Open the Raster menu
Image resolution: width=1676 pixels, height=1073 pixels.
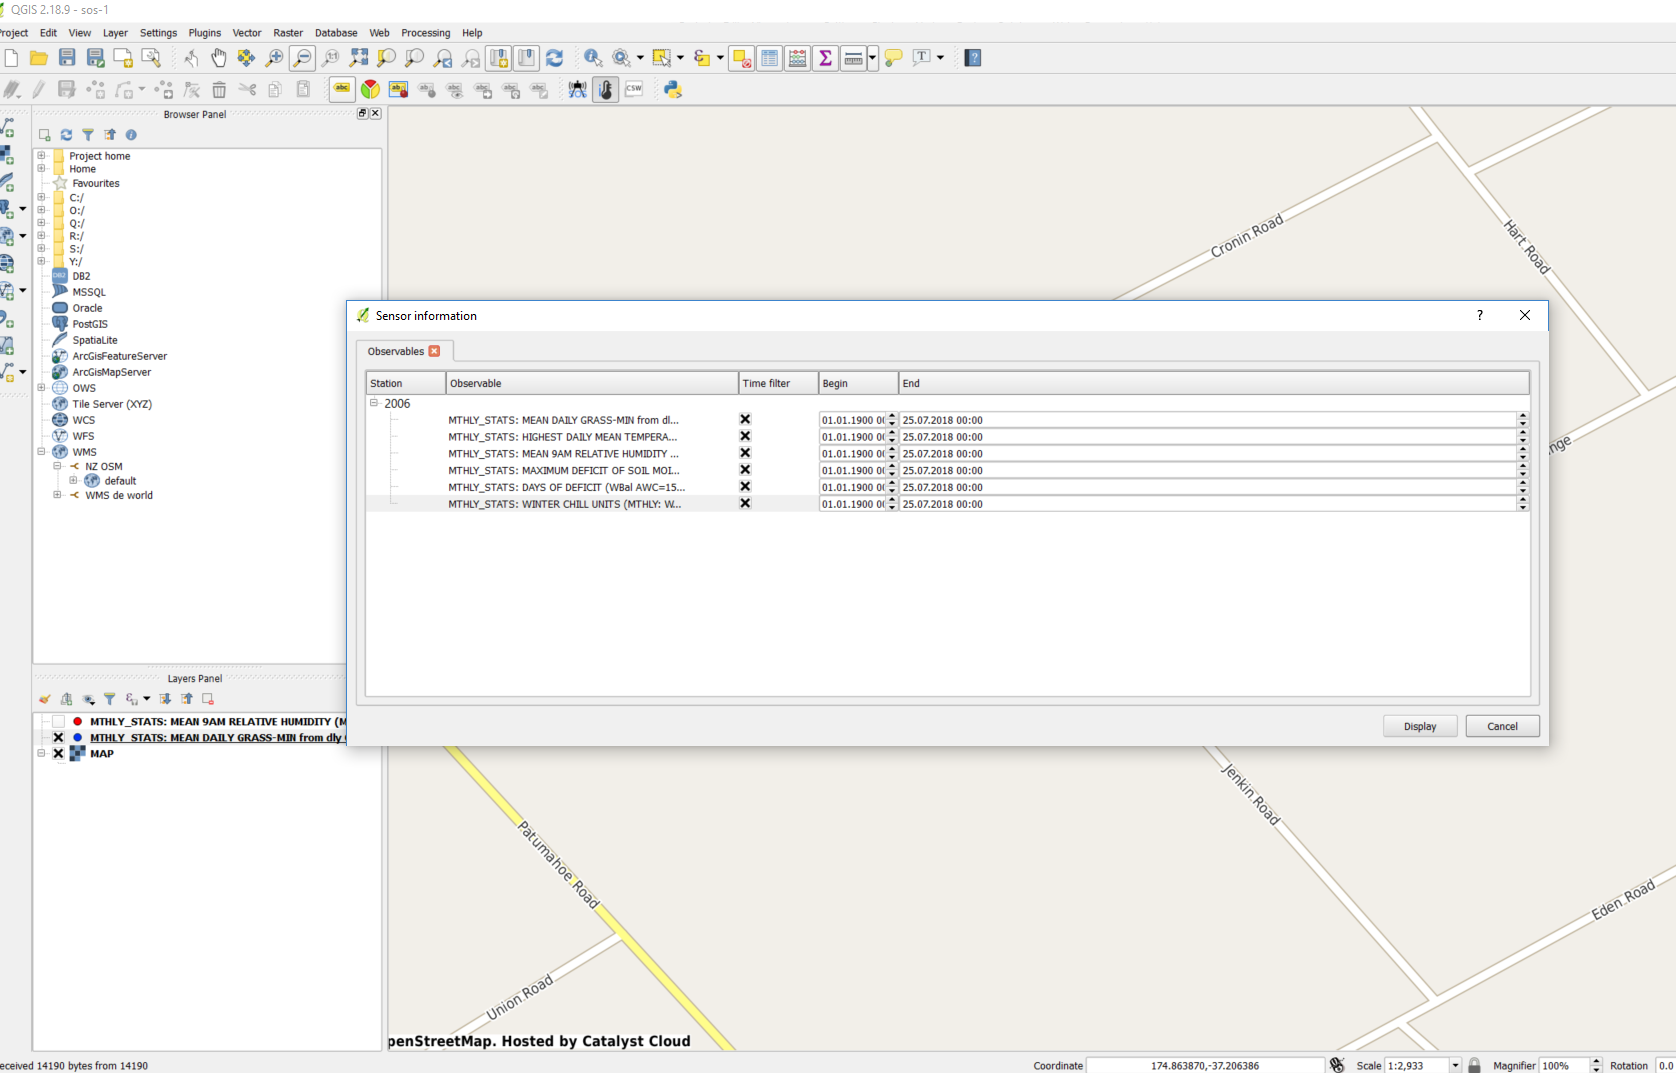click(x=288, y=33)
